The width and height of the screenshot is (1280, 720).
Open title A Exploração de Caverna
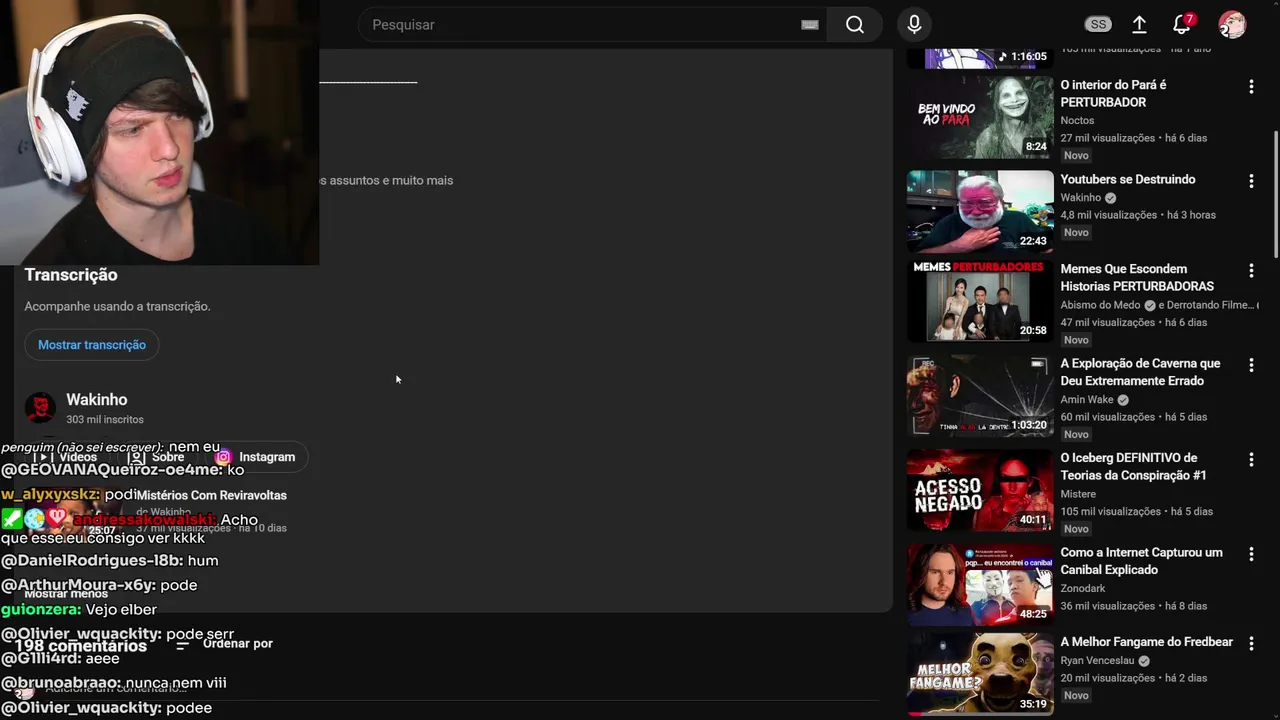(1140, 372)
